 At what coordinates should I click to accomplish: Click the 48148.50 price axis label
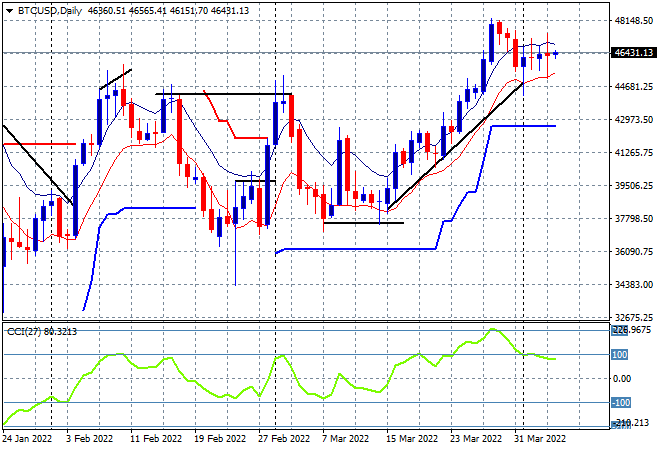click(634, 20)
